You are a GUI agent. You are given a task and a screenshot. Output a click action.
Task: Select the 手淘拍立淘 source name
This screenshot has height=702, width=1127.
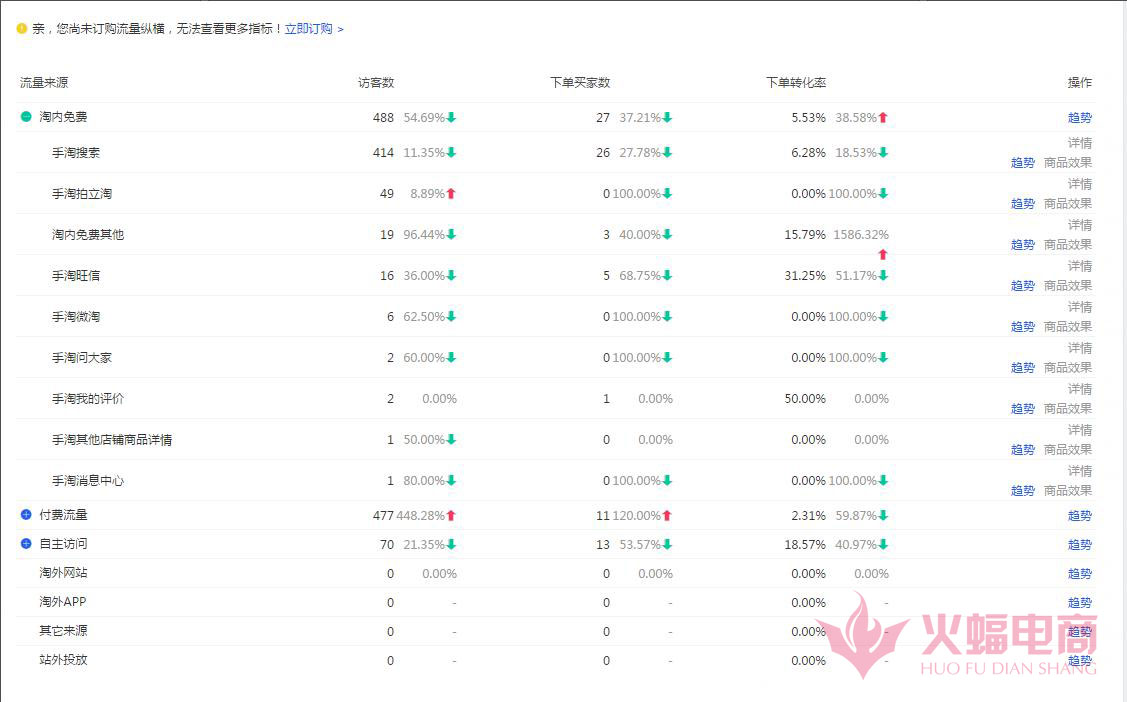click(x=81, y=193)
